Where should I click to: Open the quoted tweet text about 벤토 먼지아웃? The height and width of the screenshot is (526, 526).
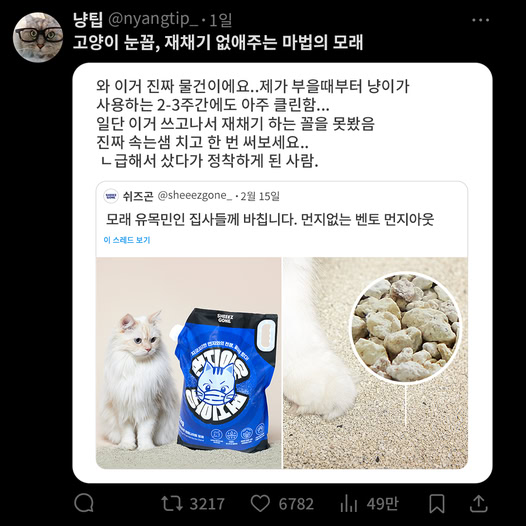(x=270, y=219)
